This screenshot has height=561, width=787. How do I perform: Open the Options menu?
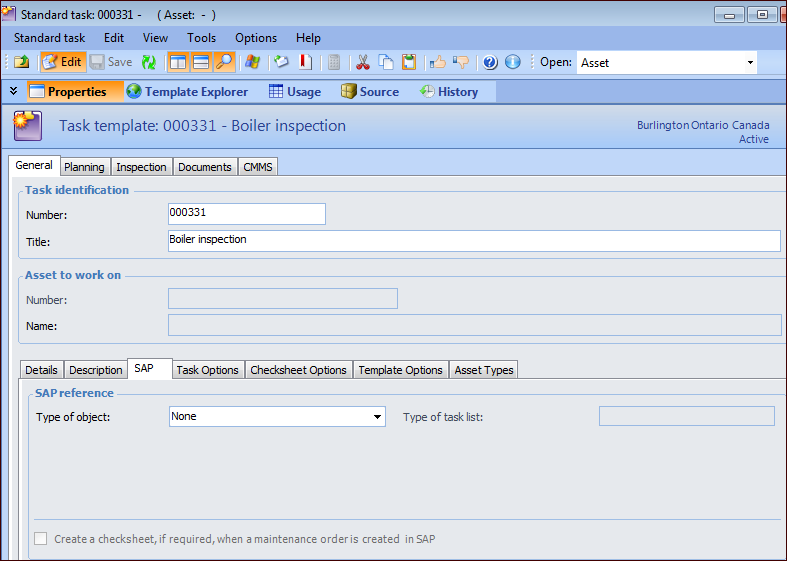click(256, 38)
